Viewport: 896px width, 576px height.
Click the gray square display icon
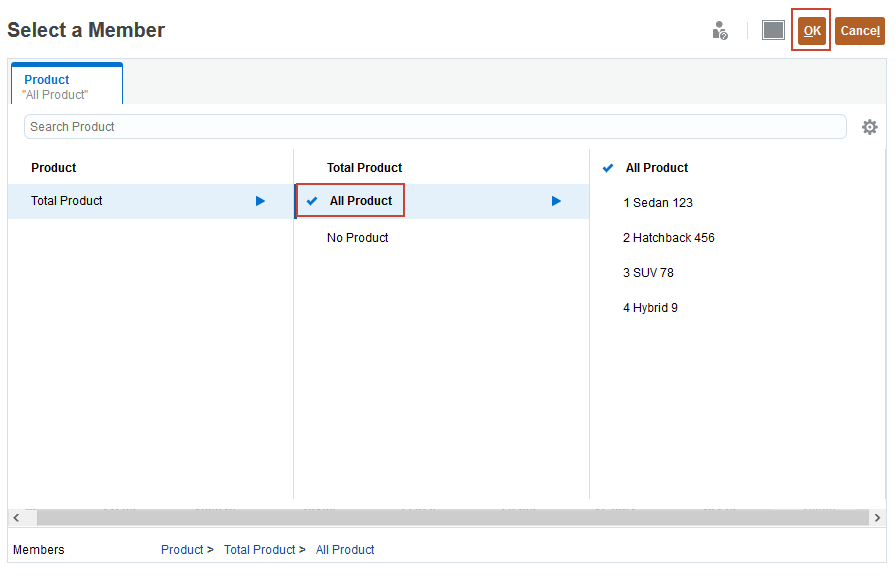(x=773, y=30)
